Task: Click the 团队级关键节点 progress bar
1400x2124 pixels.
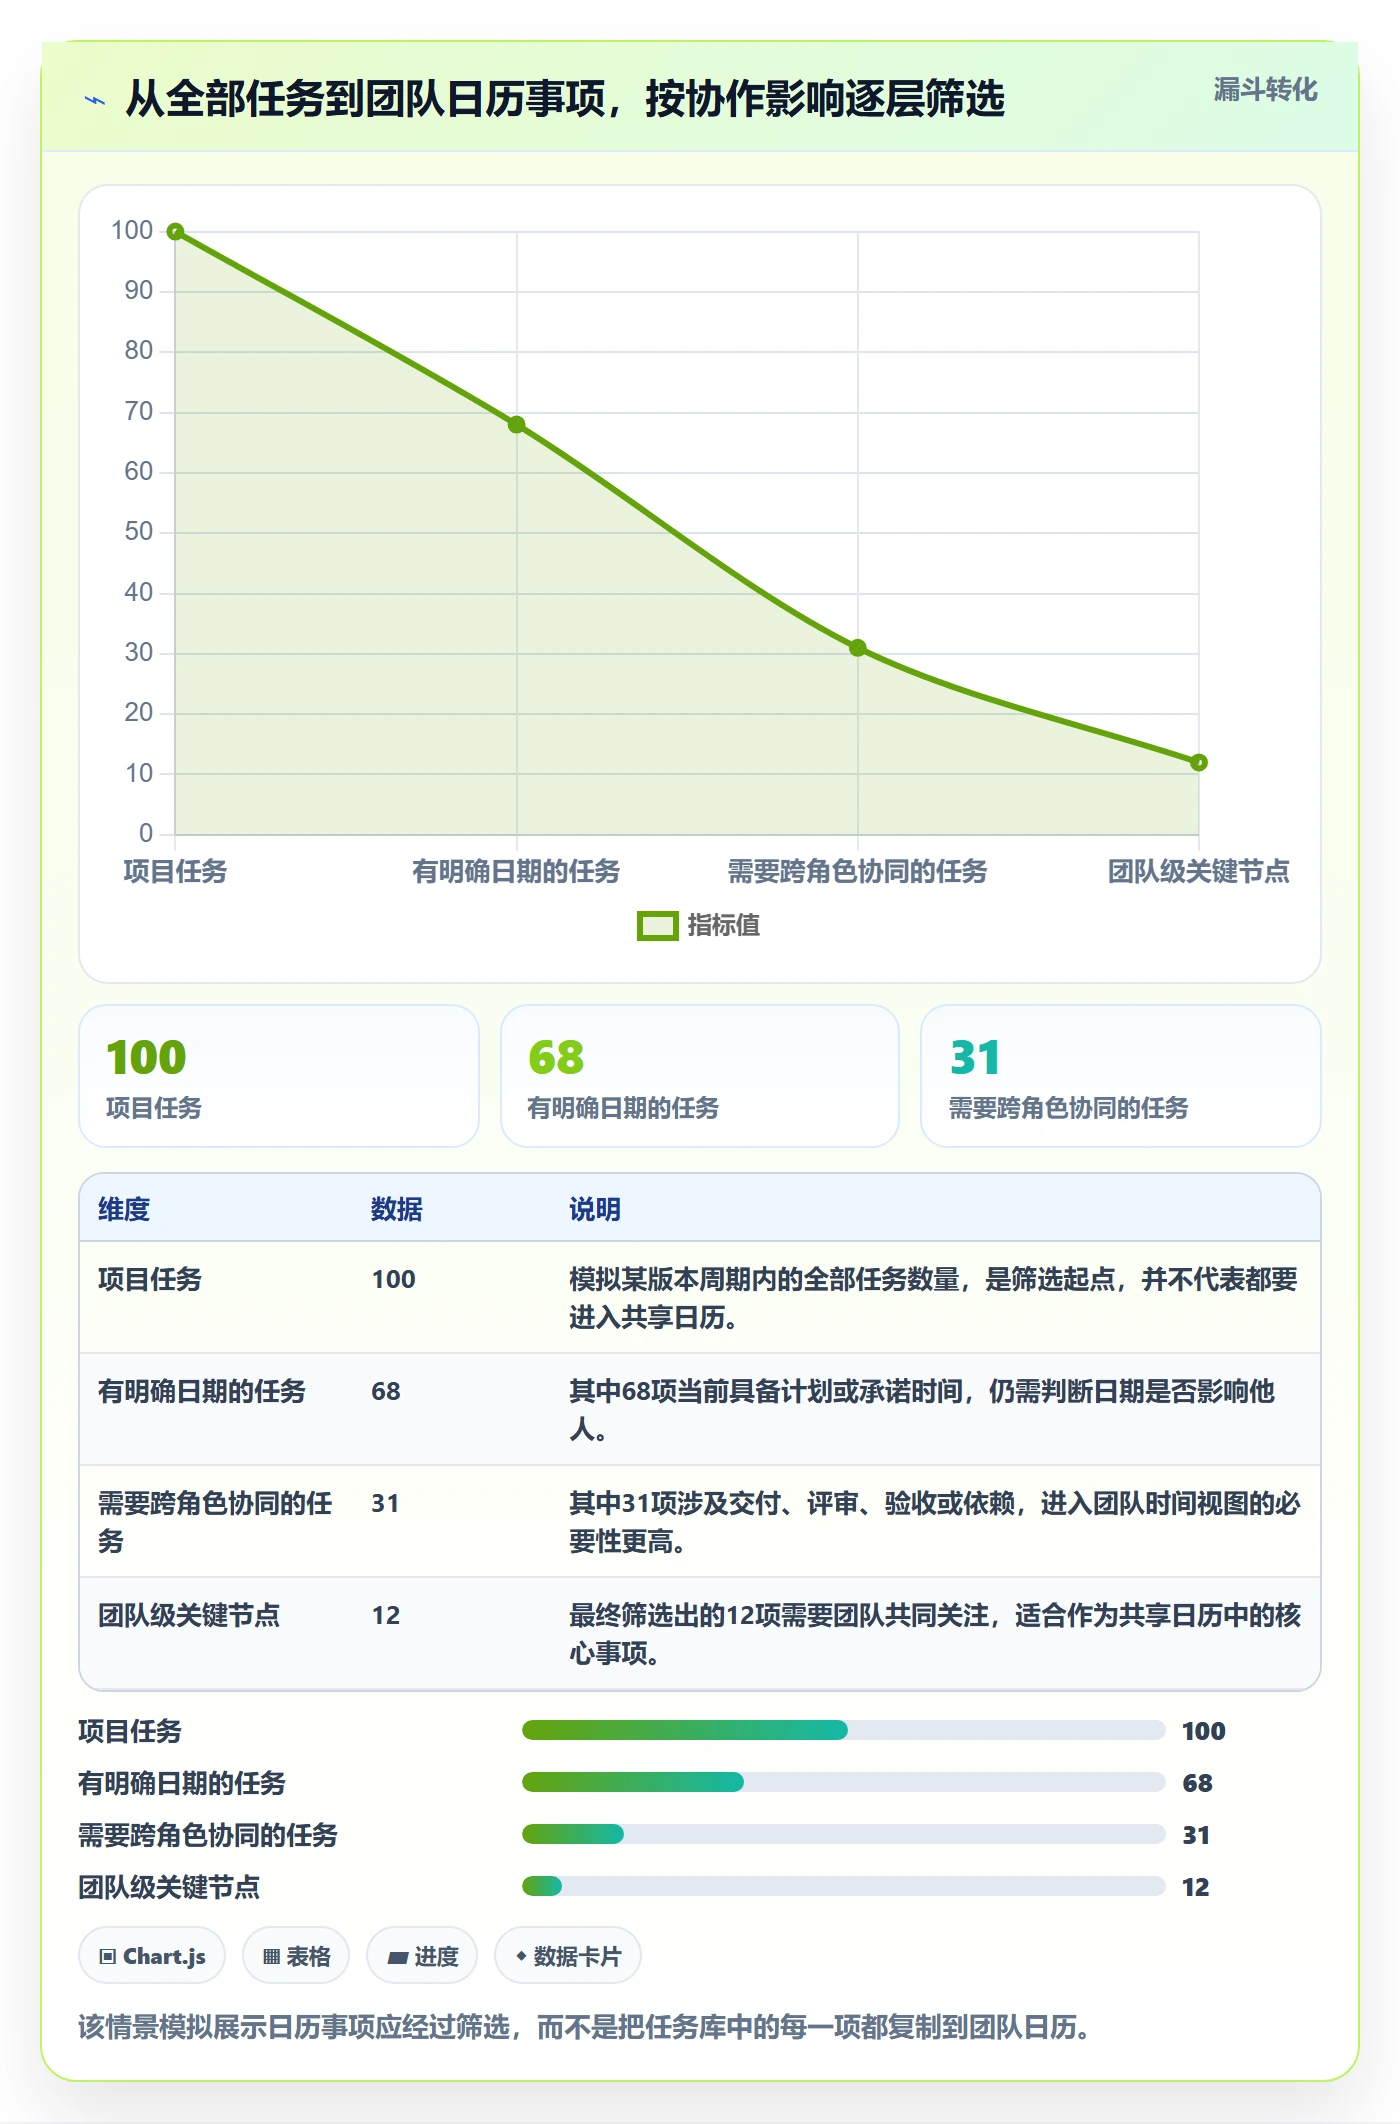Action: 843,1886
